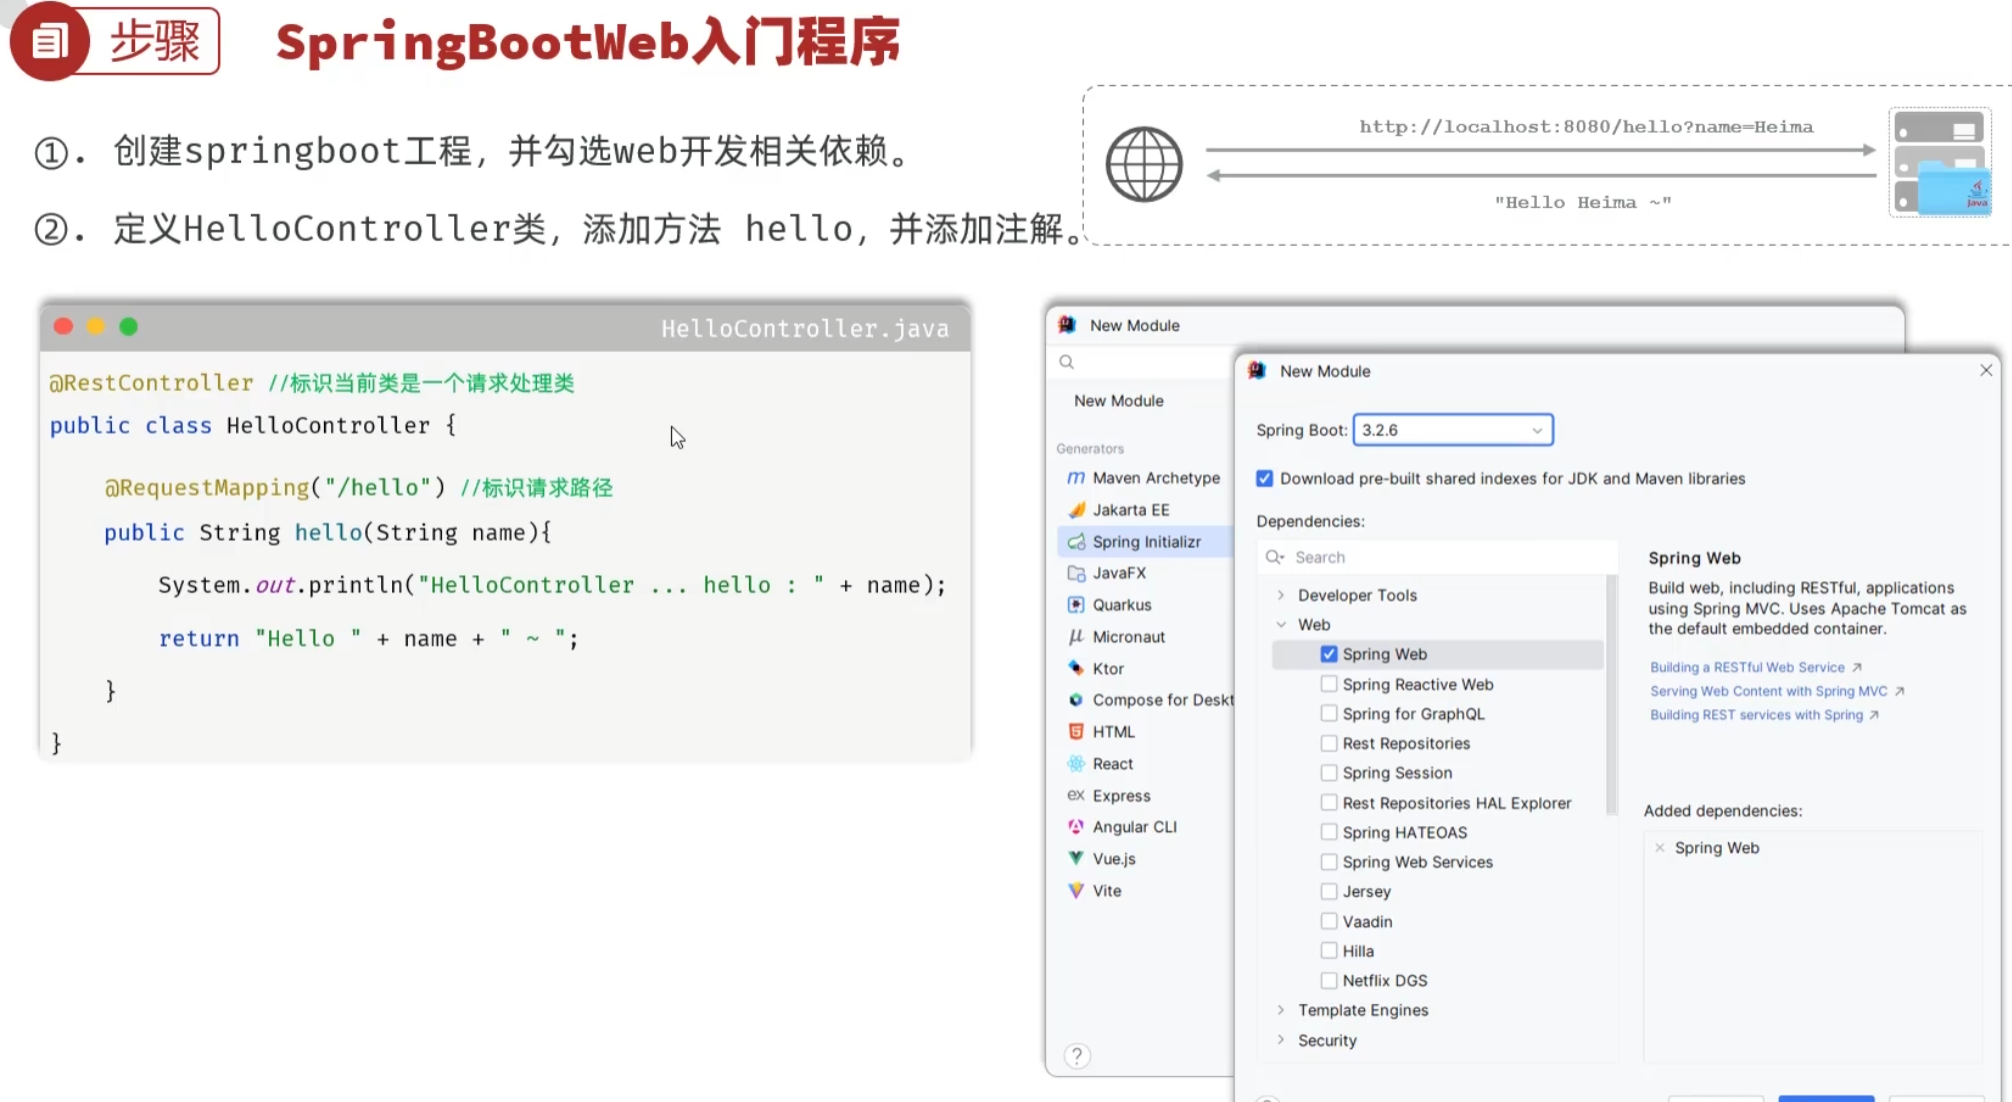Expand the Template Engines section

coord(1282,1010)
